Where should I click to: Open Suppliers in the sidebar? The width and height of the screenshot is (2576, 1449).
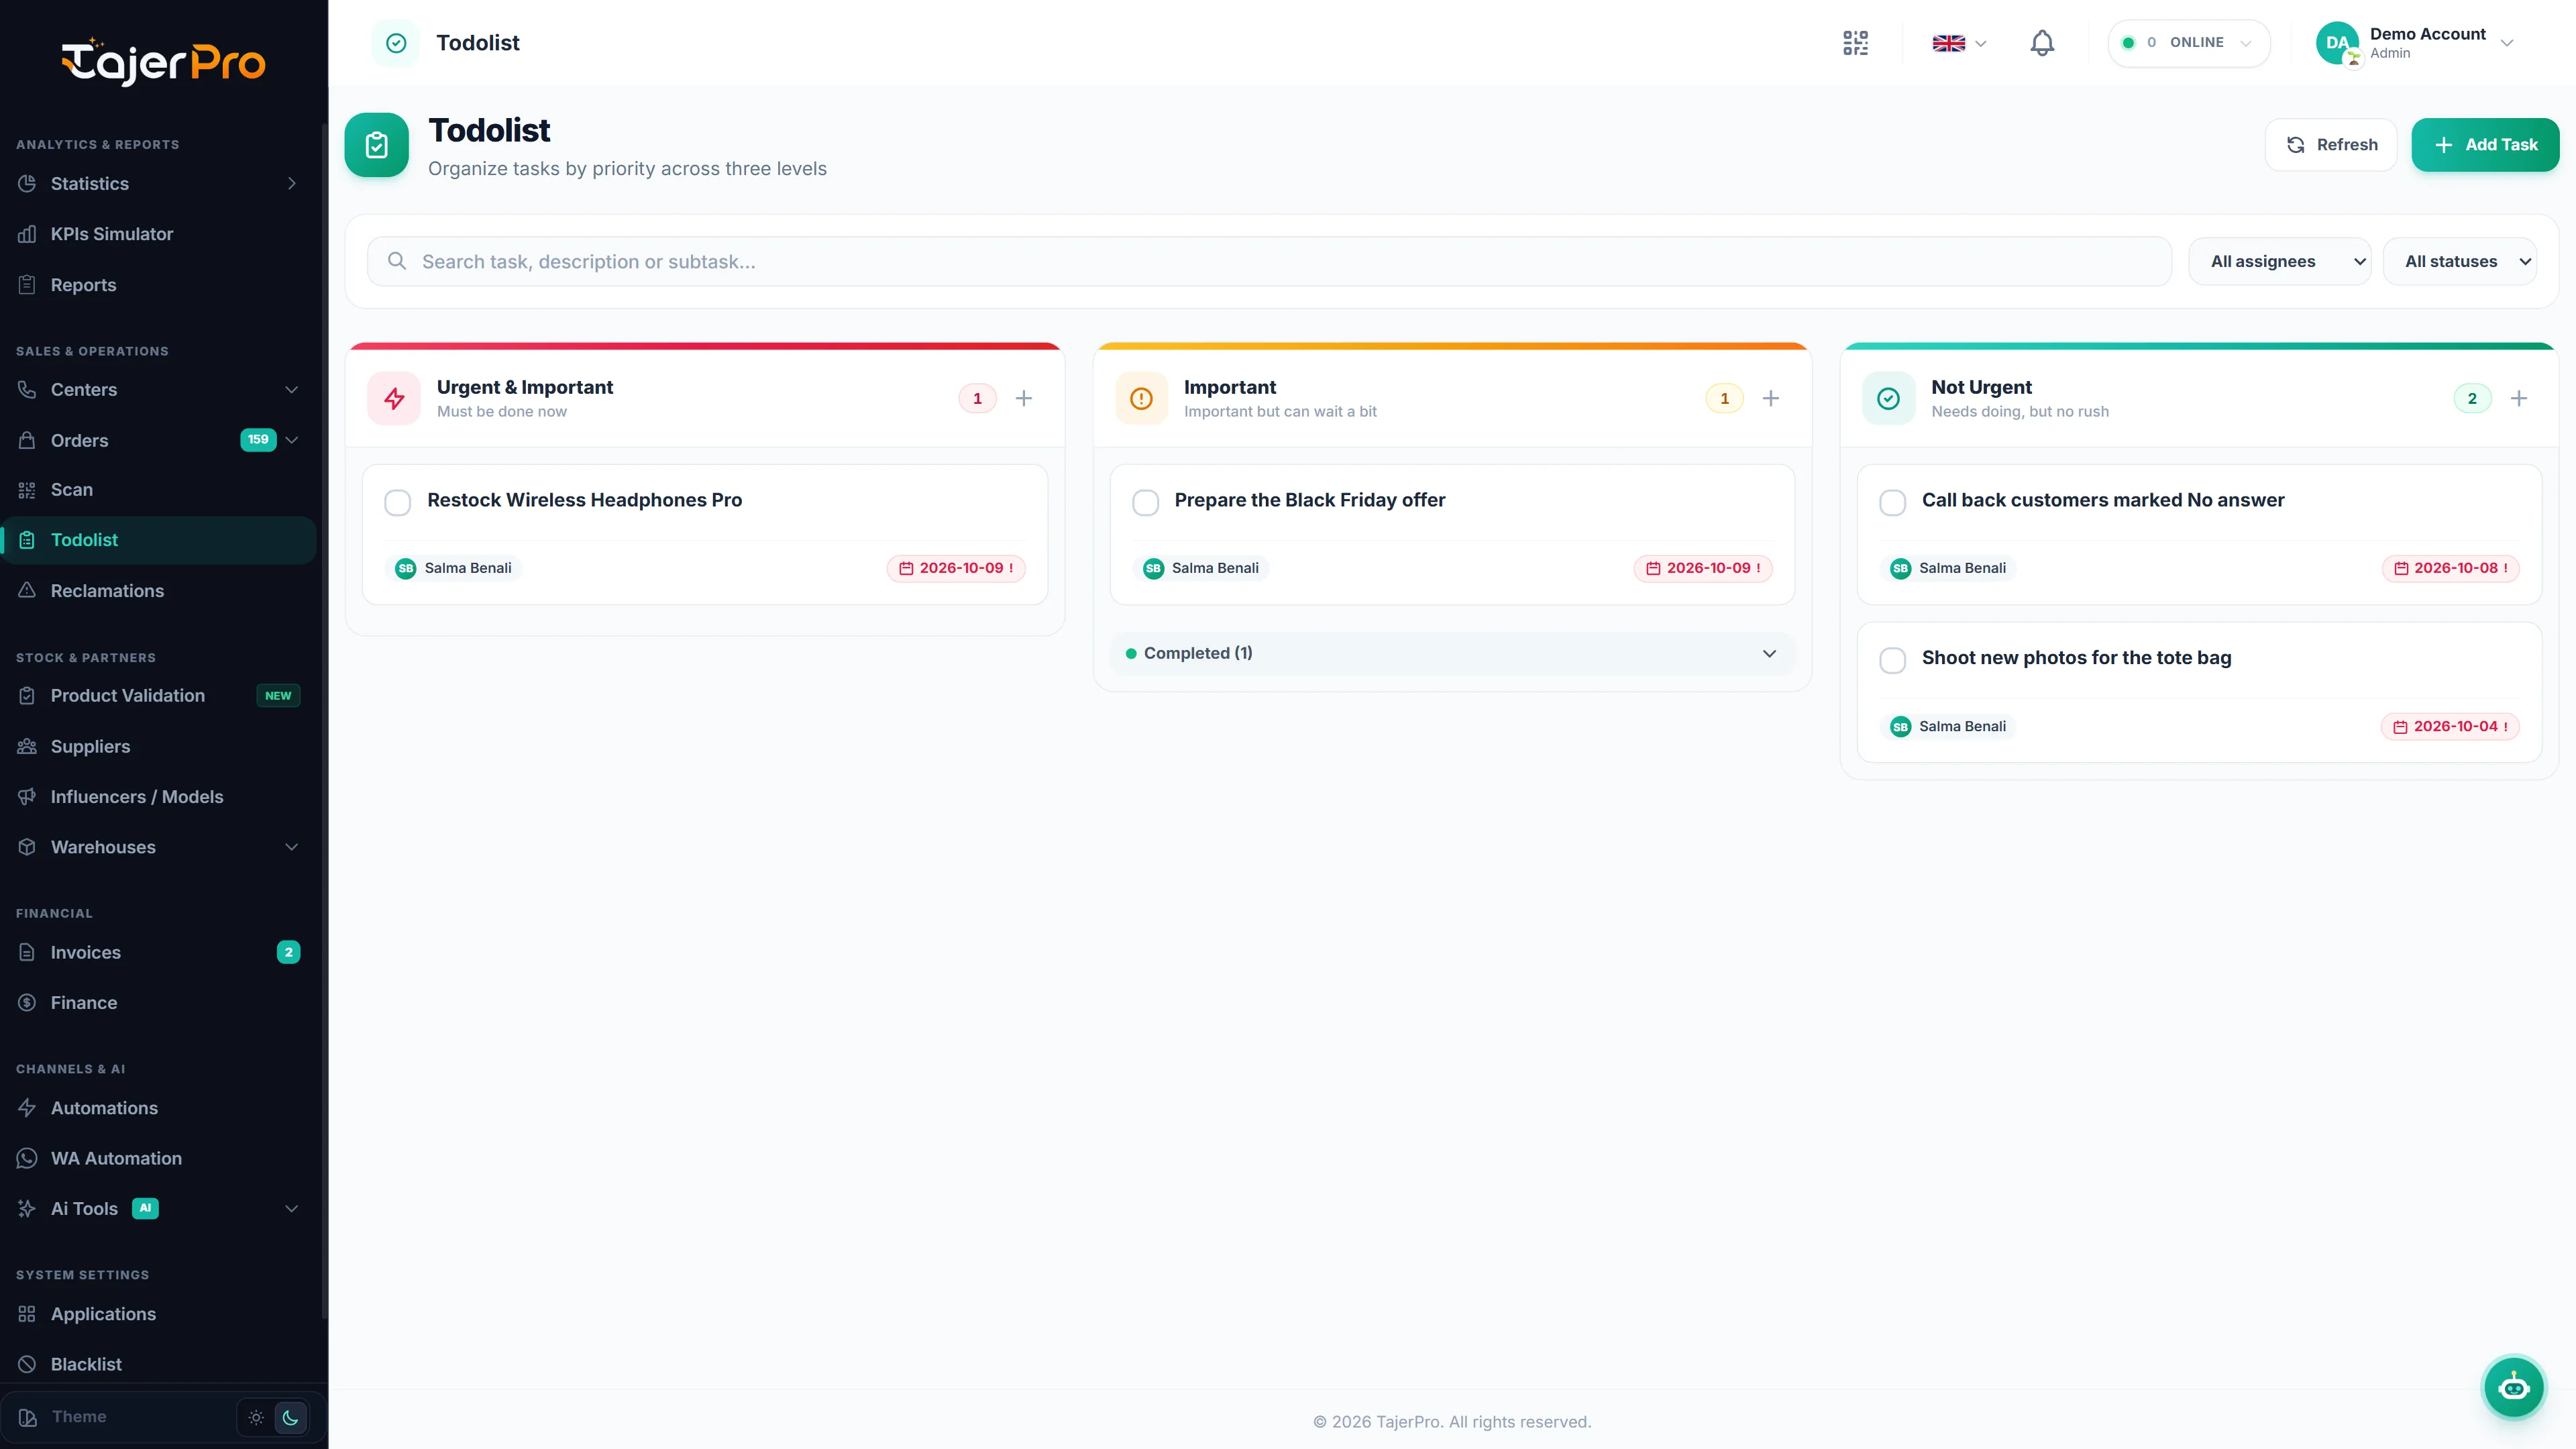(x=159, y=746)
